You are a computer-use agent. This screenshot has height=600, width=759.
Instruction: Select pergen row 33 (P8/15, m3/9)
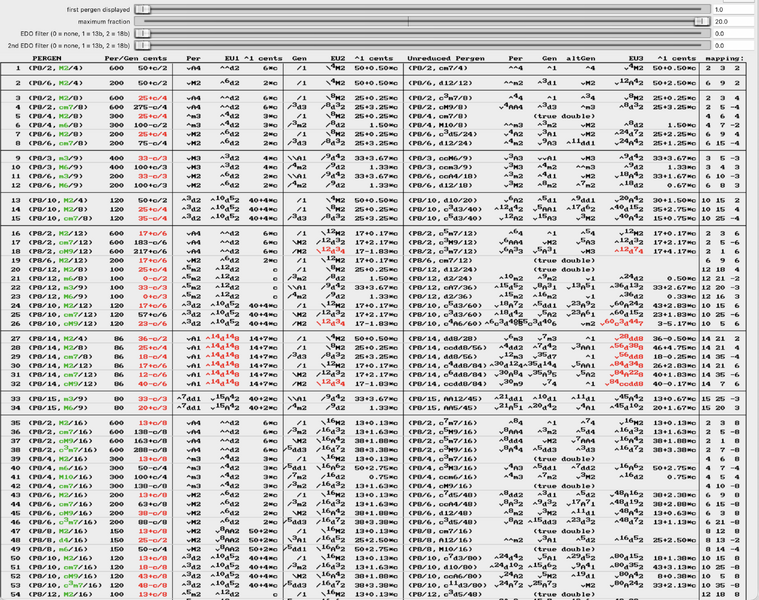[373, 399]
